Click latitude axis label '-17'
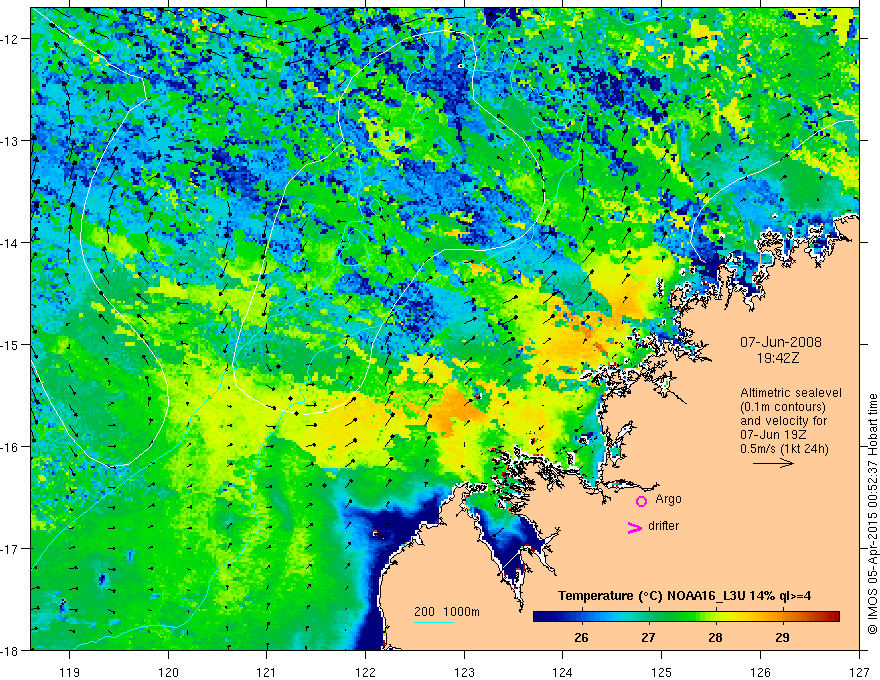Image resolution: width=880 pixels, height=680 pixels. 10,549
